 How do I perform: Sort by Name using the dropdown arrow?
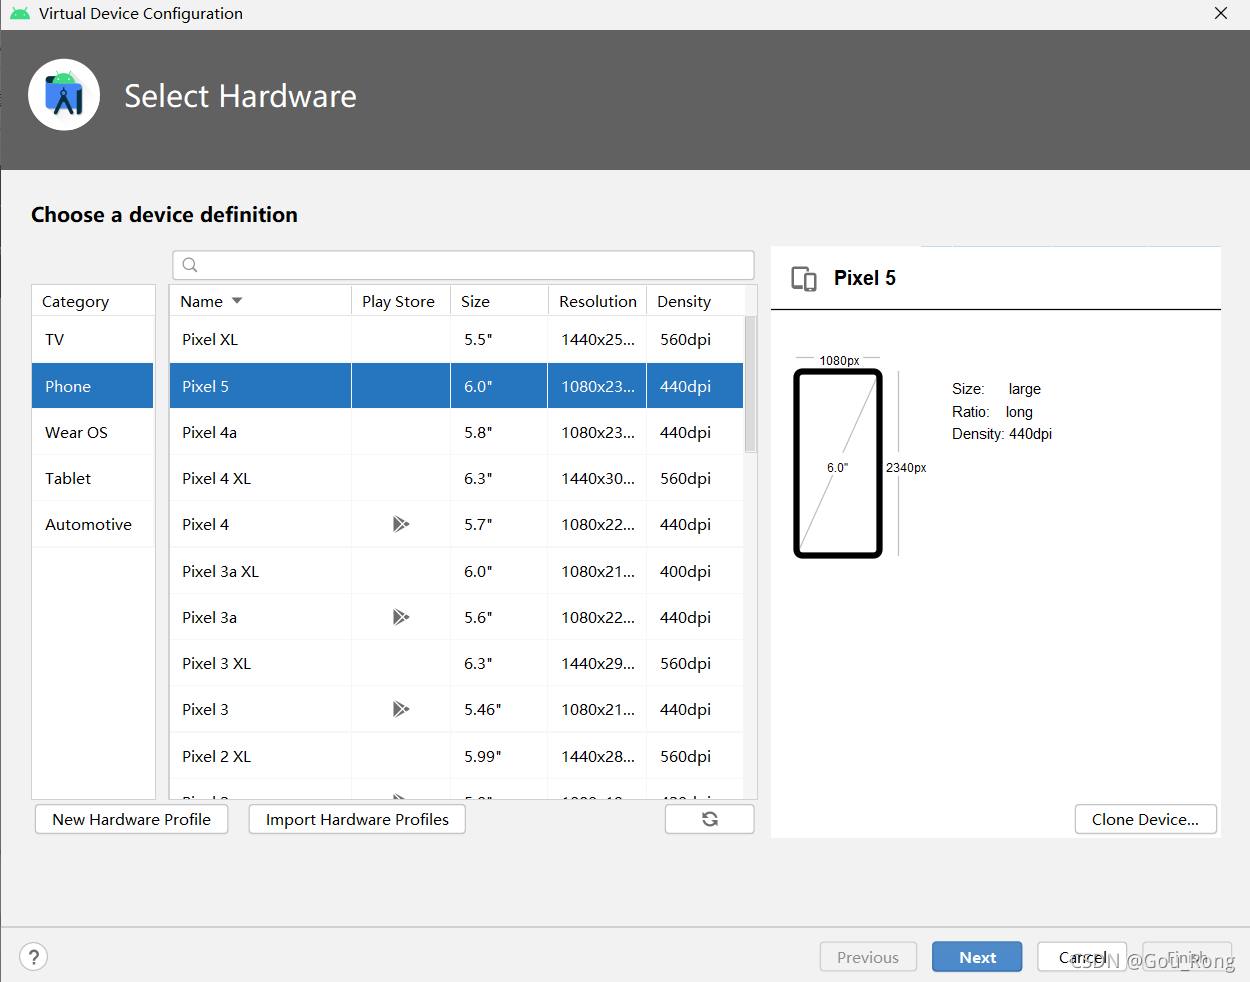coord(237,301)
